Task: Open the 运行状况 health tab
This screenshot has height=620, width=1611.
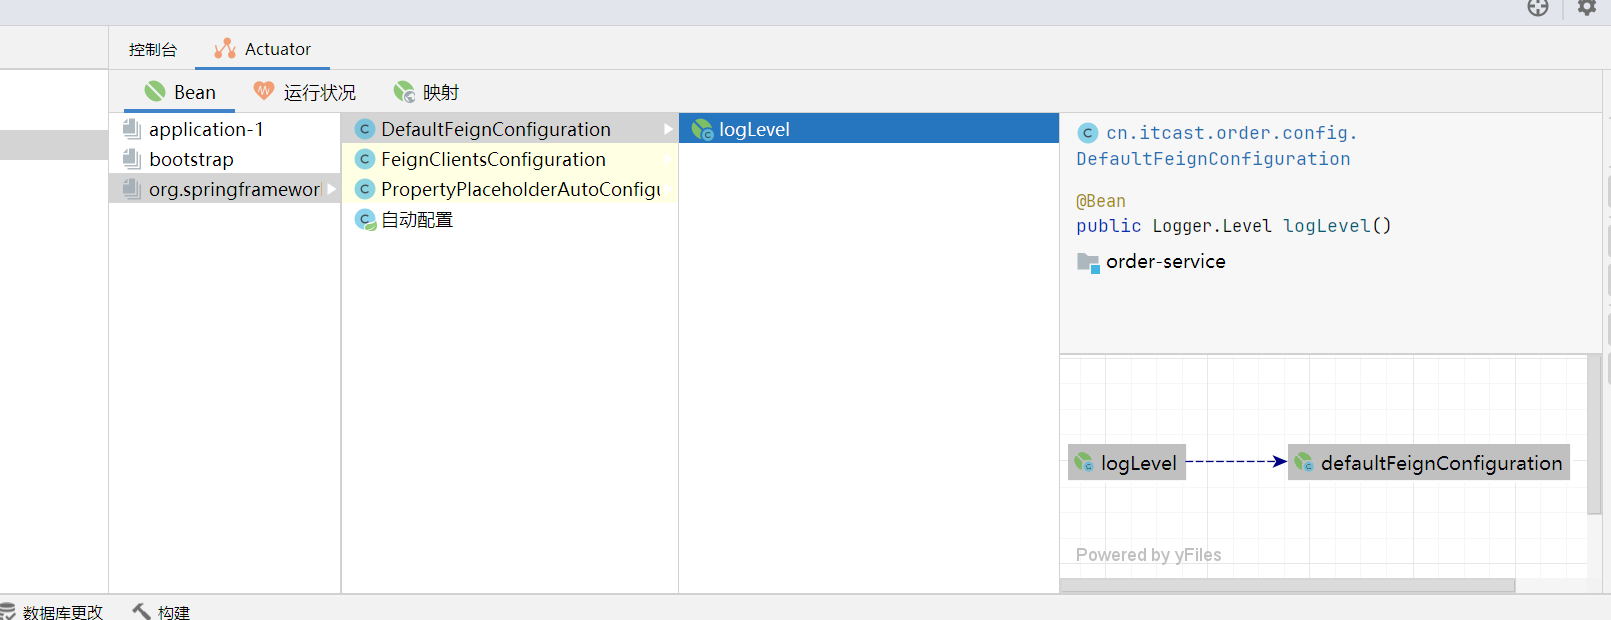Action: tap(319, 93)
